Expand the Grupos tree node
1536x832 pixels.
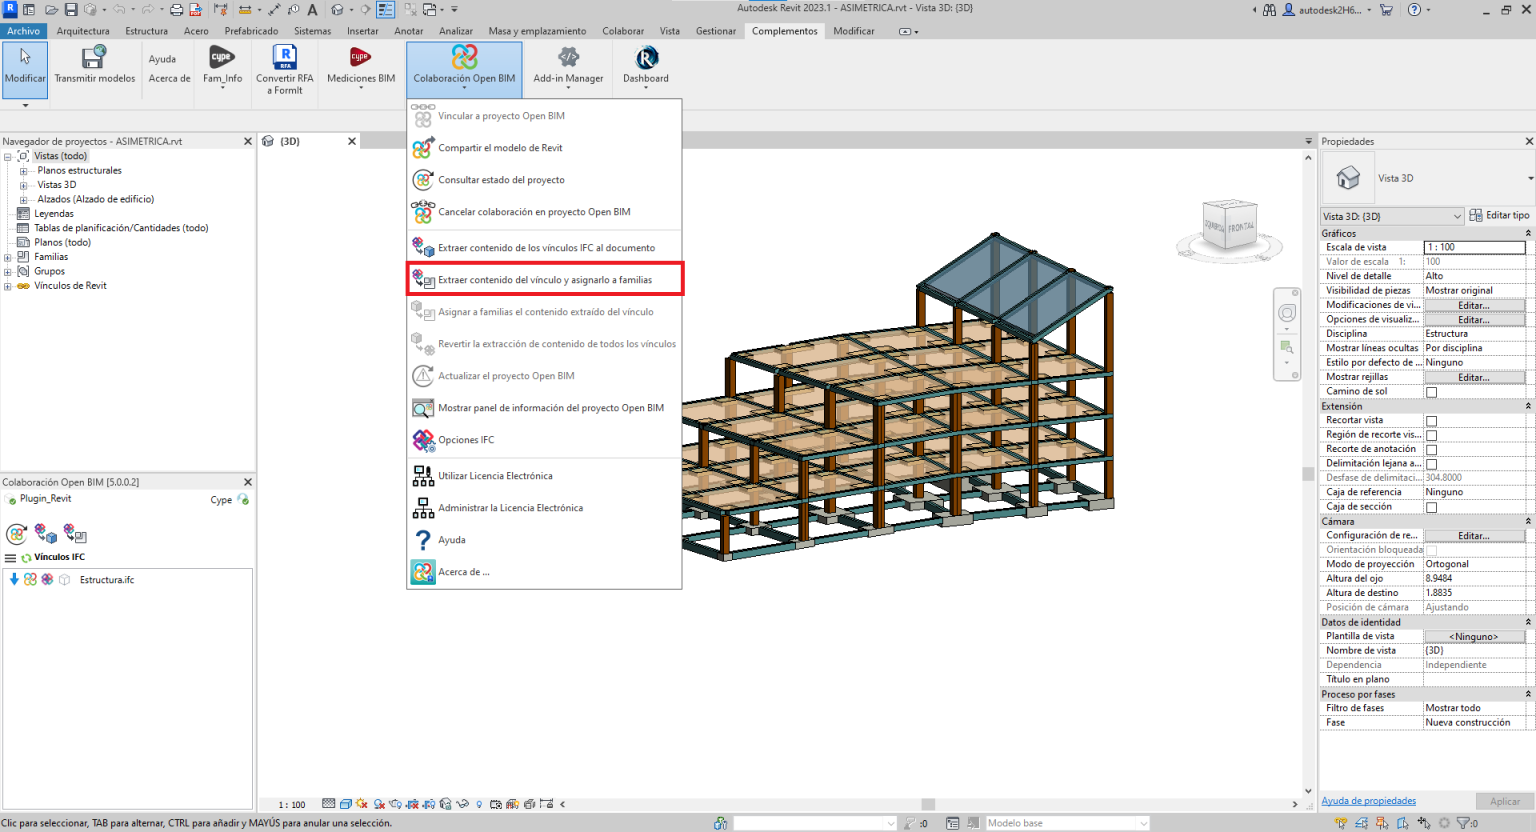coord(8,271)
